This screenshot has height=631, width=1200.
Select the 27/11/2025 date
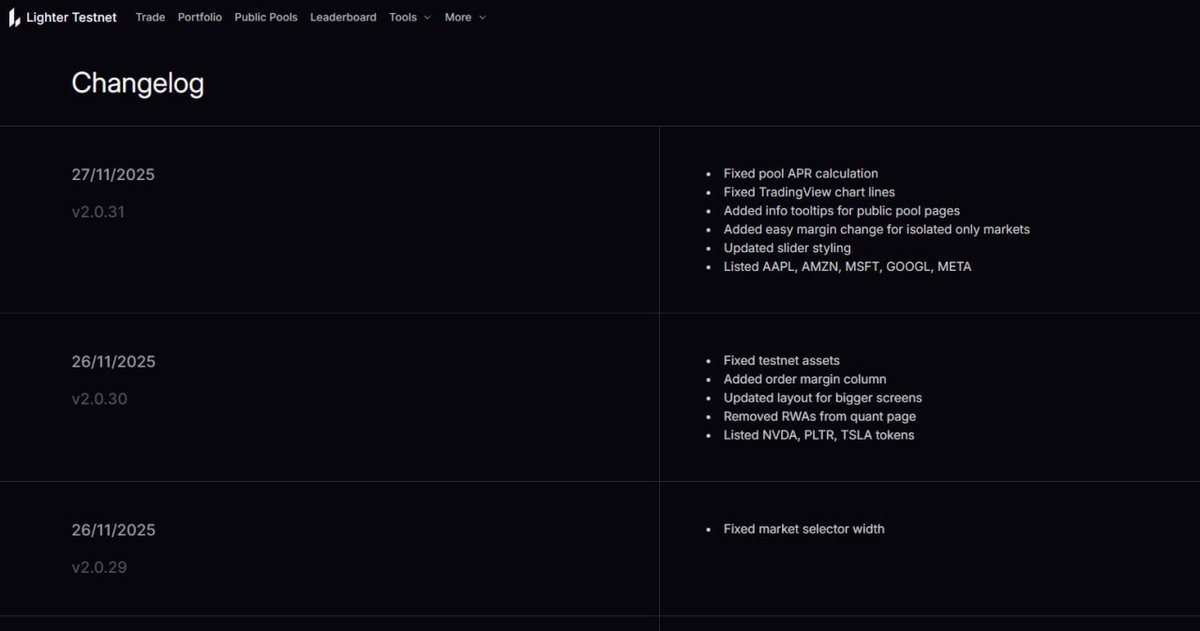[113, 174]
